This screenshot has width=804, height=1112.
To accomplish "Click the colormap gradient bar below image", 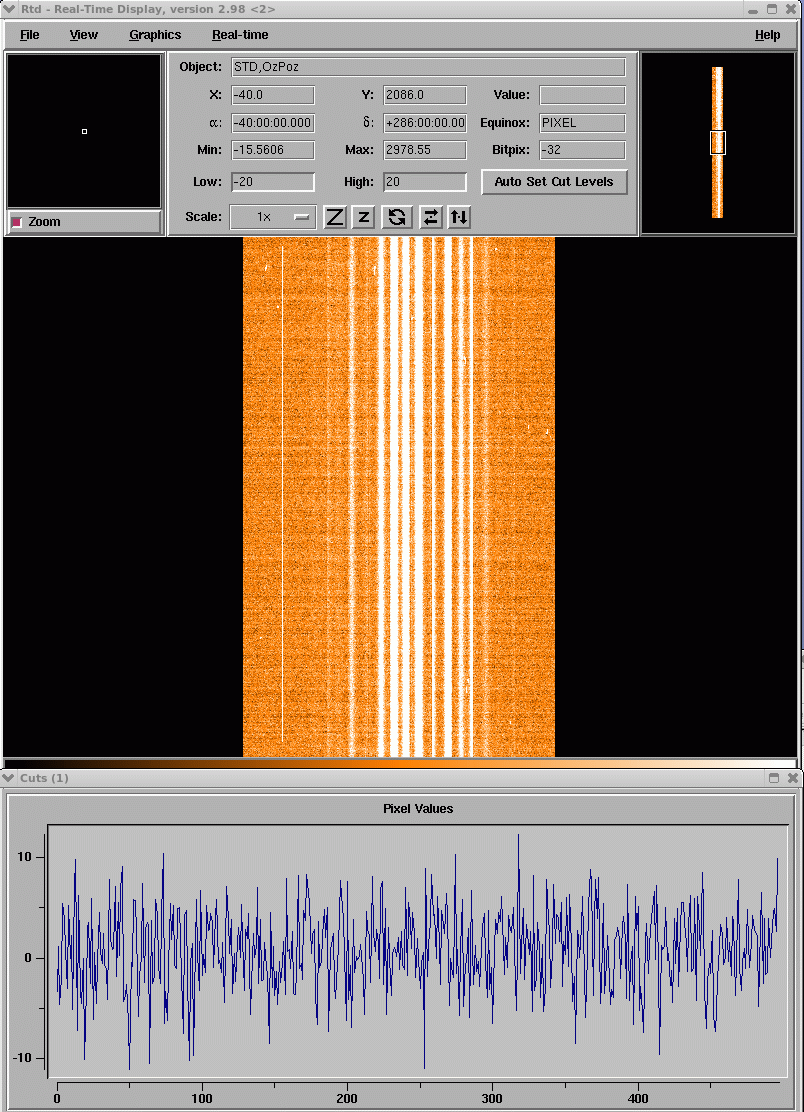I will coord(400,763).
